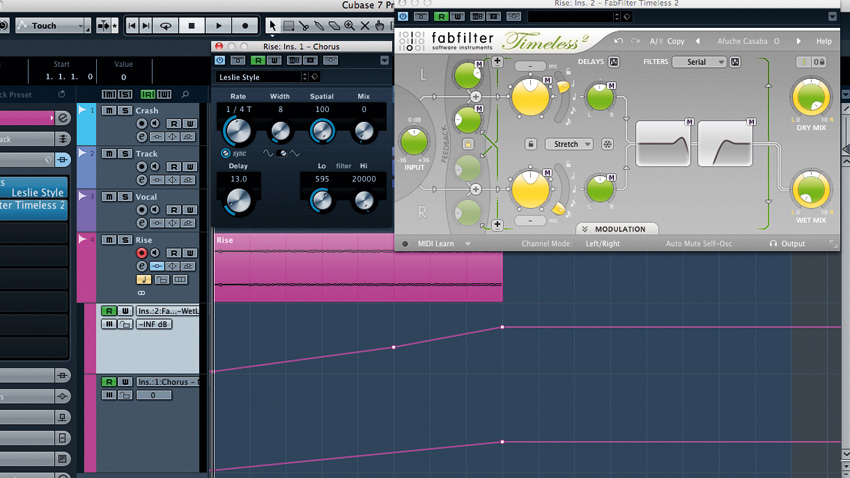Expand the MODULATION section tab
850x478 pixels.
coord(616,229)
